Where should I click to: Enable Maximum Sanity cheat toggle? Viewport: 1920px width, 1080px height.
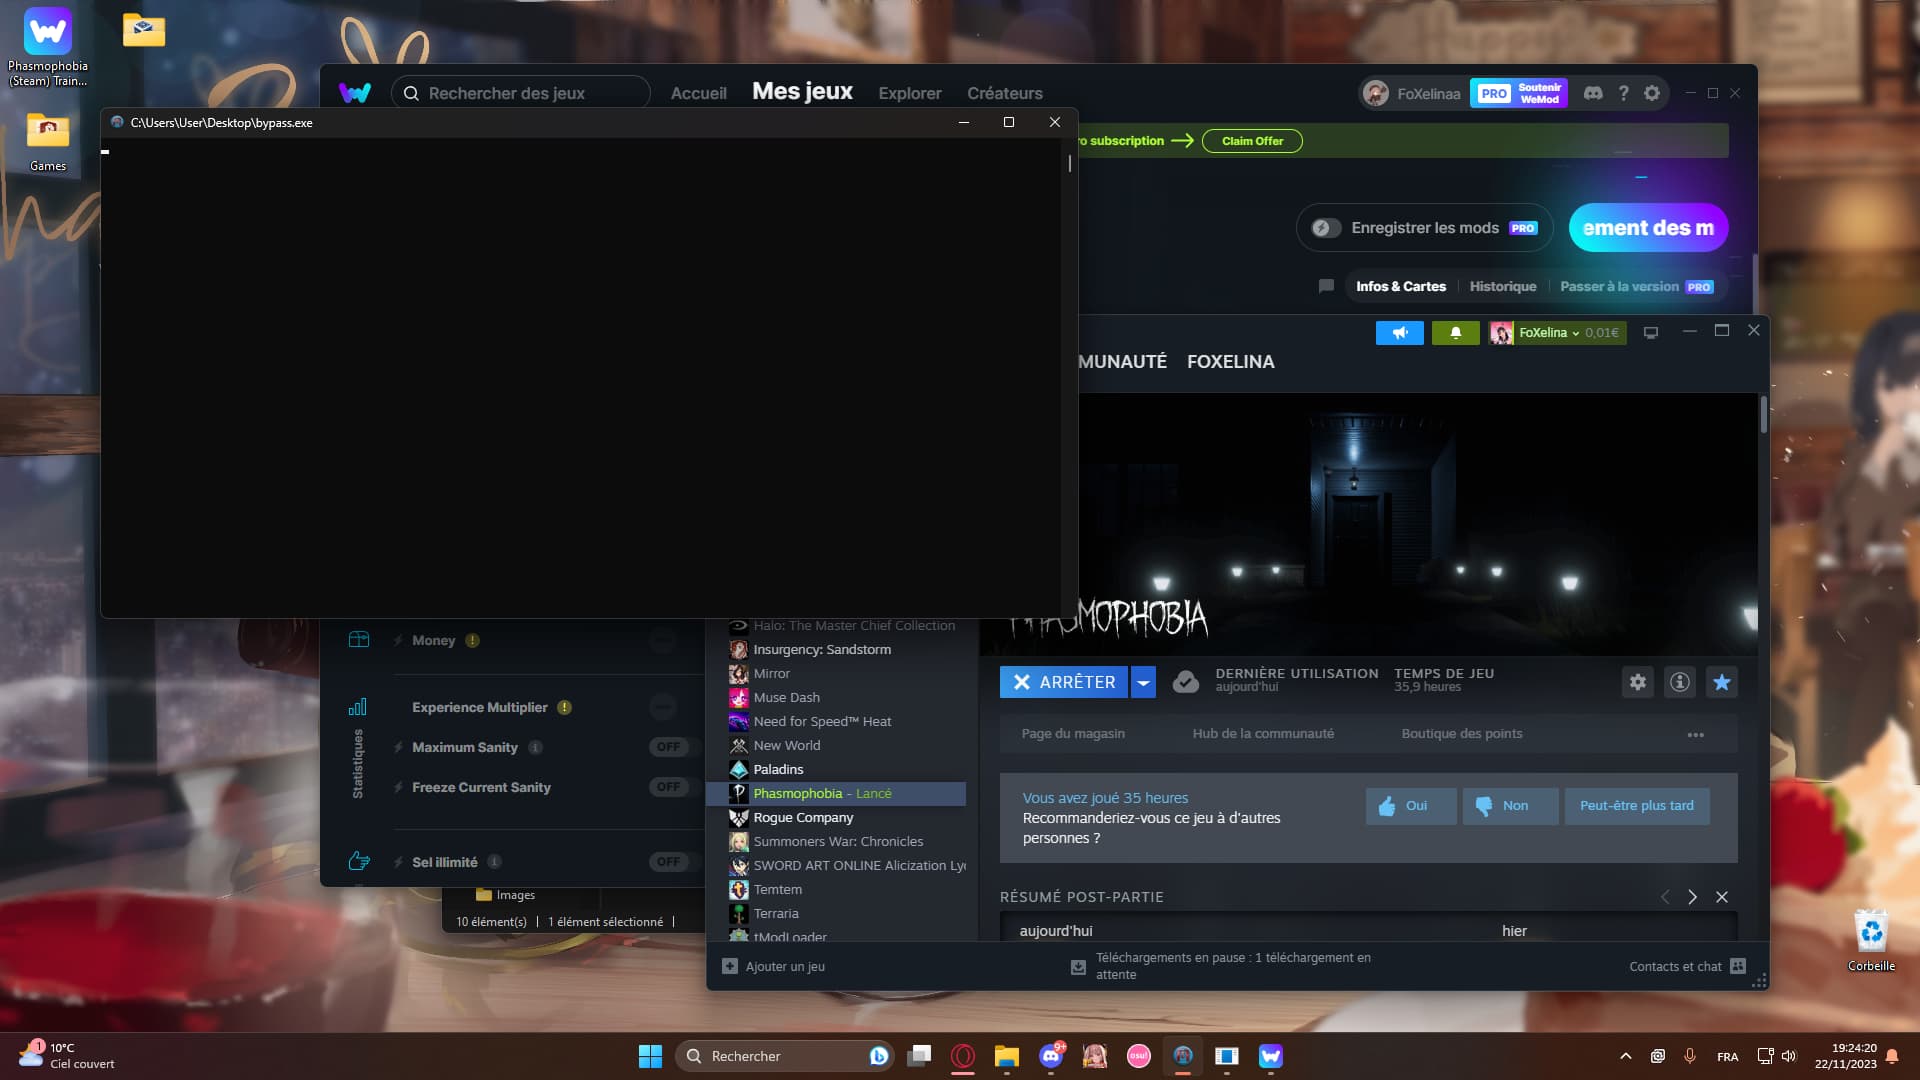click(x=668, y=747)
